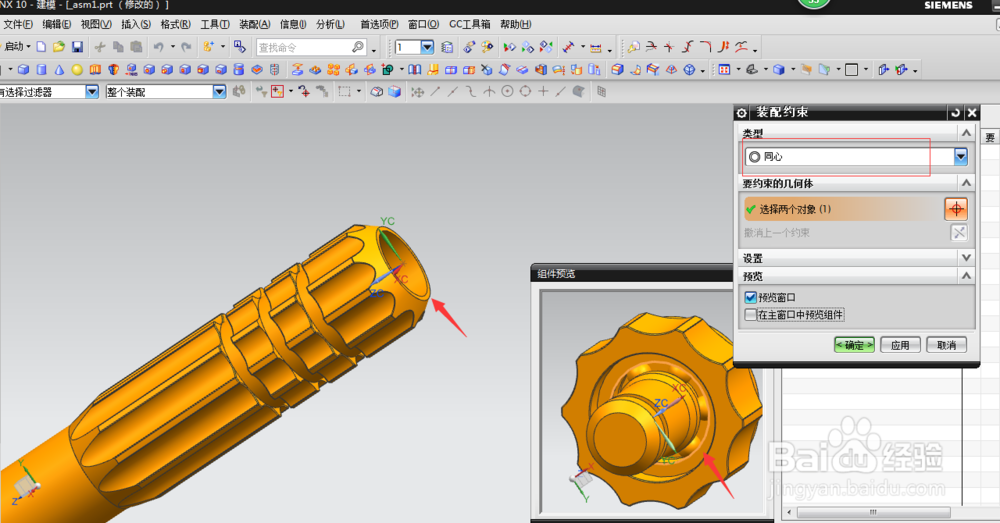Open the work layer number dropdown

(x=427, y=47)
